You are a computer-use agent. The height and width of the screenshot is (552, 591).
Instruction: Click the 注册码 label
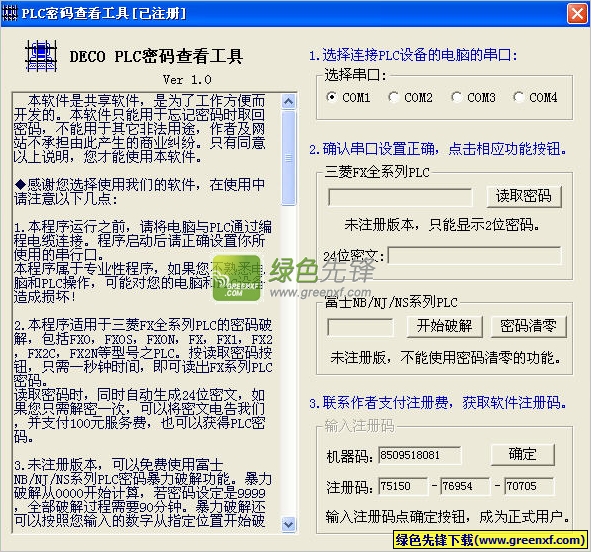(x=350, y=487)
